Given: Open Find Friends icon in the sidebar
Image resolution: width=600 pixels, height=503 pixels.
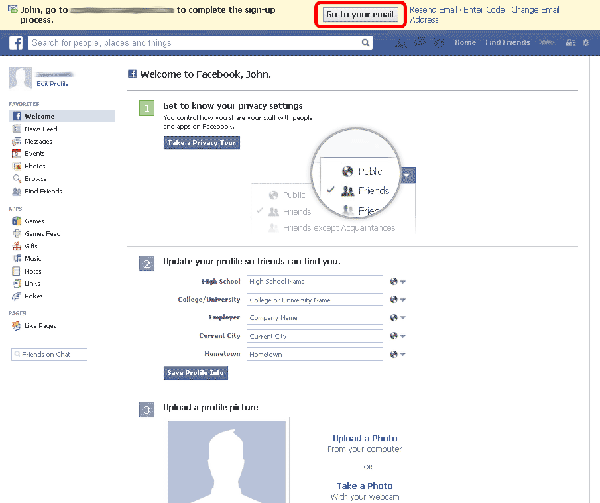Looking at the screenshot, I should [16, 191].
